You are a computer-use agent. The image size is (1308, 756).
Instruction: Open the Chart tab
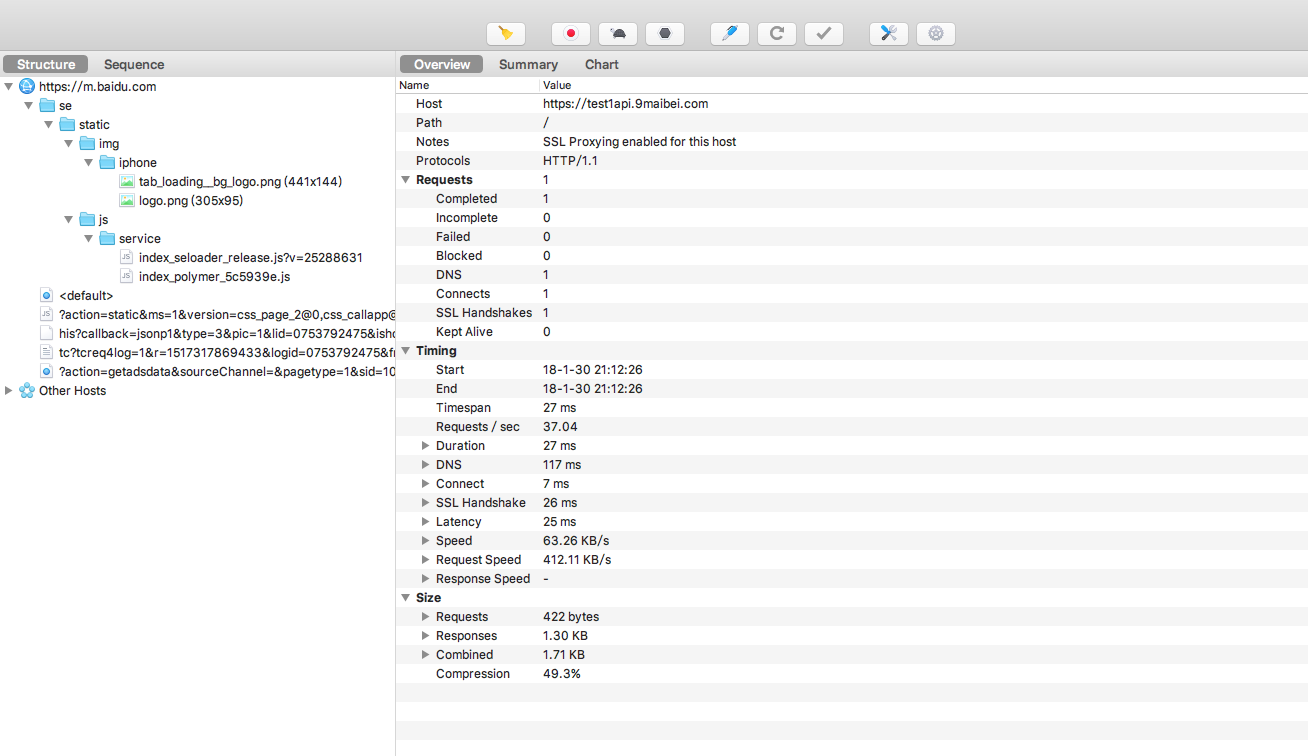602,64
